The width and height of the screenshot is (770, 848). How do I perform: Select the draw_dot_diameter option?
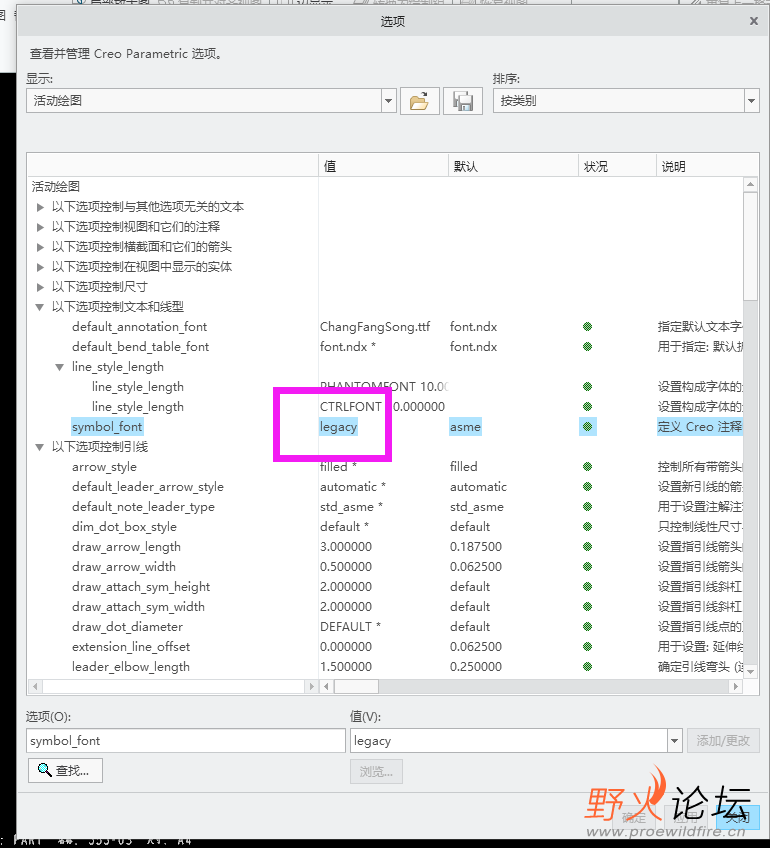pyautogui.click(x=128, y=627)
